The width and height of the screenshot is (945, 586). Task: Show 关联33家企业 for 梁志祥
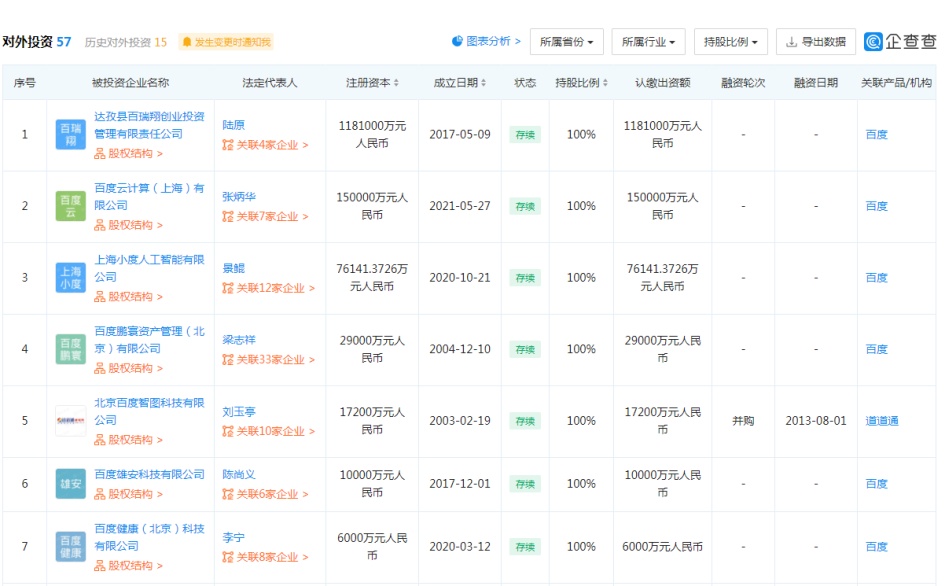(268, 359)
